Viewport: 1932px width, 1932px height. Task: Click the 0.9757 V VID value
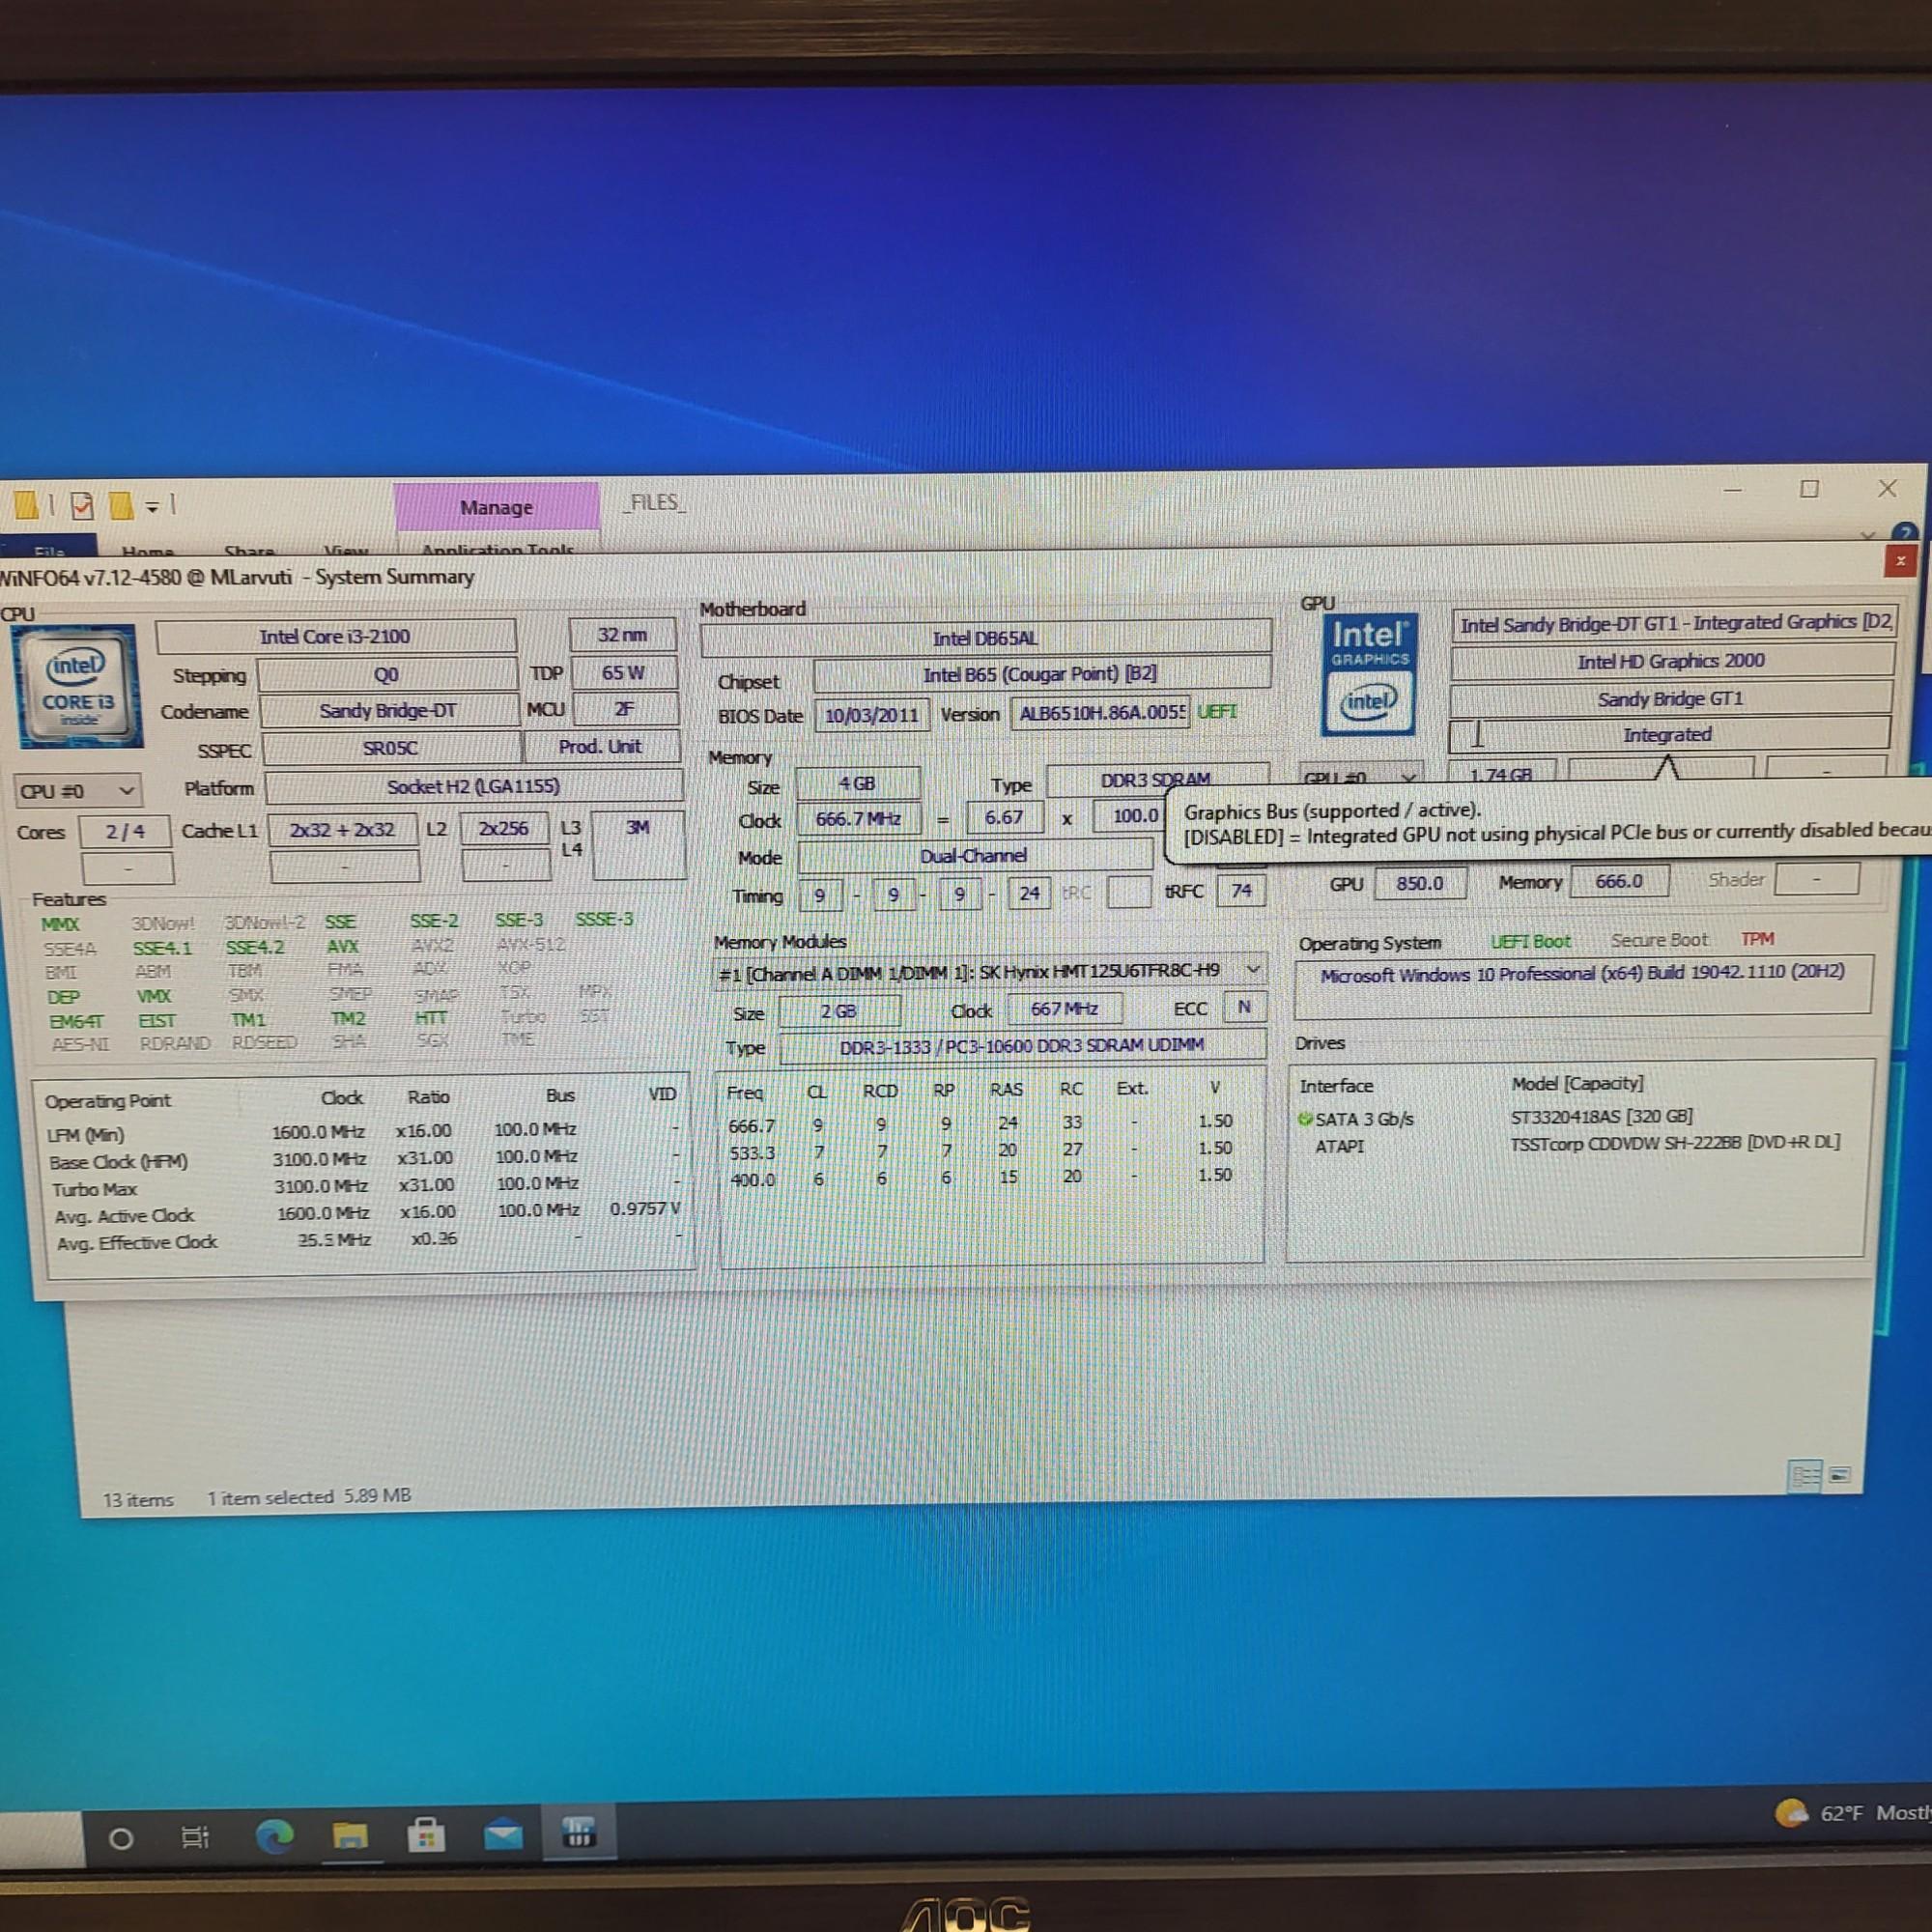[645, 1208]
